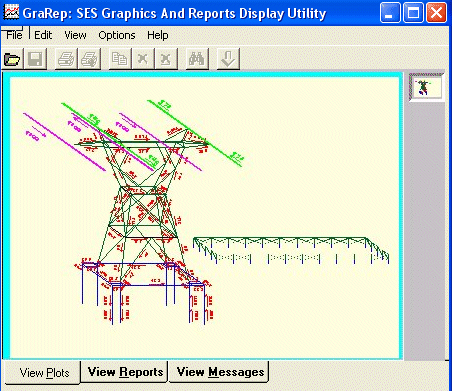Open the View menu

pos(75,35)
